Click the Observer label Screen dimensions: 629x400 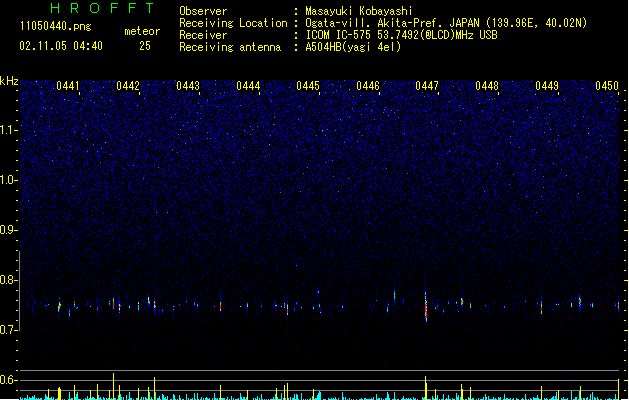[x=203, y=11]
